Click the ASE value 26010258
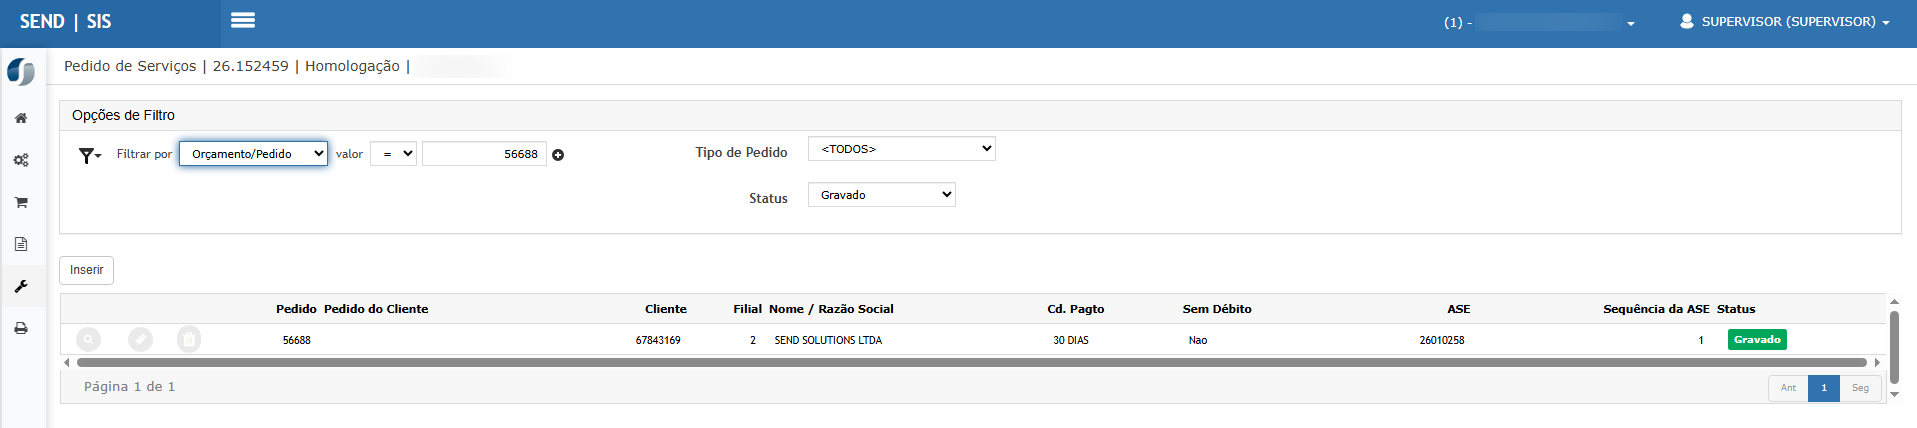Viewport: 1917px width, 428px height. click(1442, 340)
